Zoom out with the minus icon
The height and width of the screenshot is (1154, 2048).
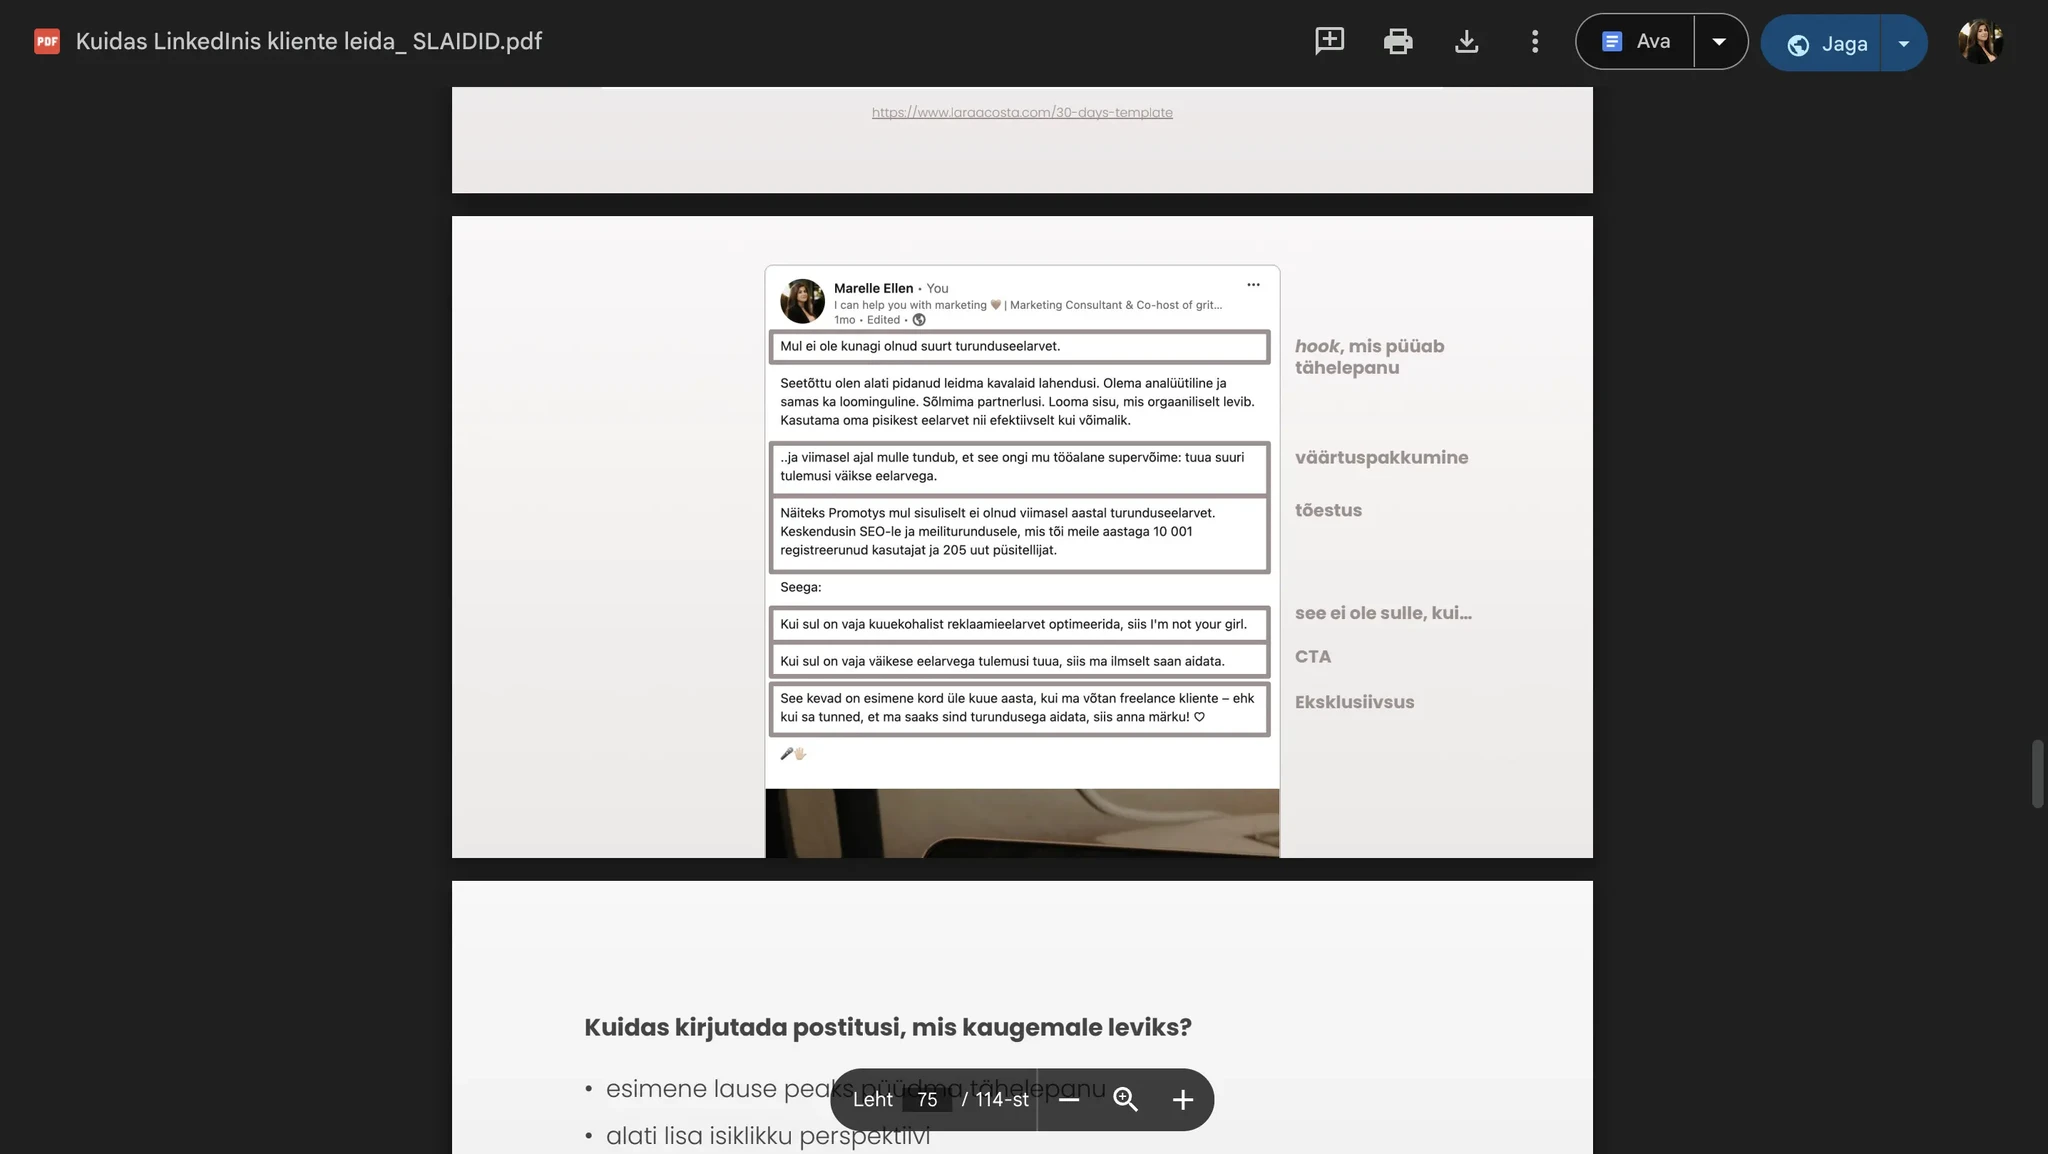point(1069,1099)
